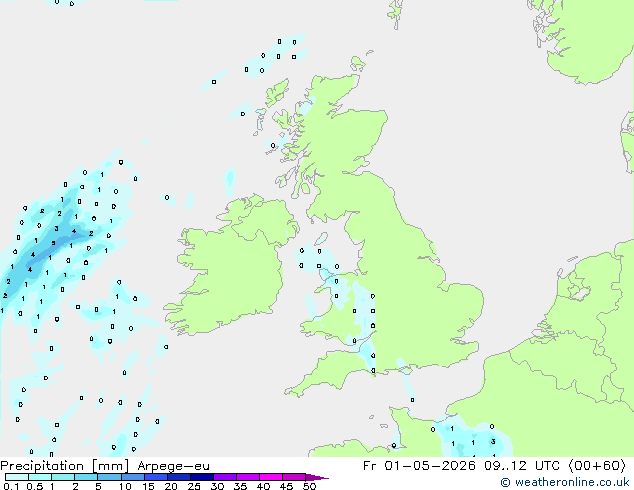Screen dimensions: 634x490
Task: Choose the 20–25 mm legend color swatch
Action: [x=179, y=477]
